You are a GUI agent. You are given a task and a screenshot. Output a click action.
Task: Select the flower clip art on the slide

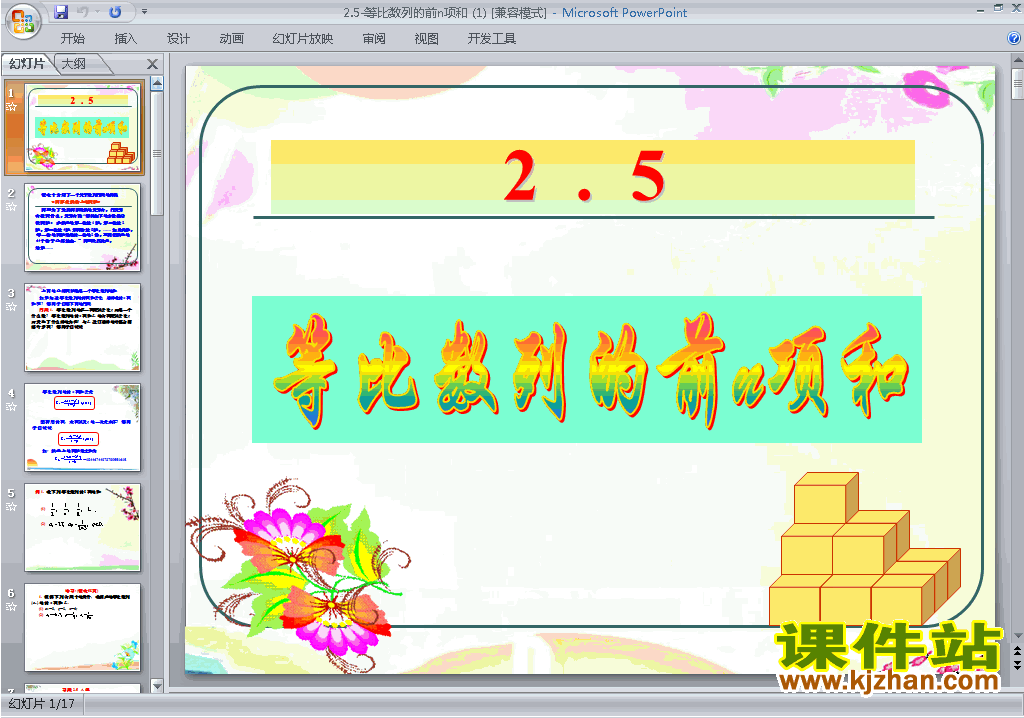pos(300,577)
